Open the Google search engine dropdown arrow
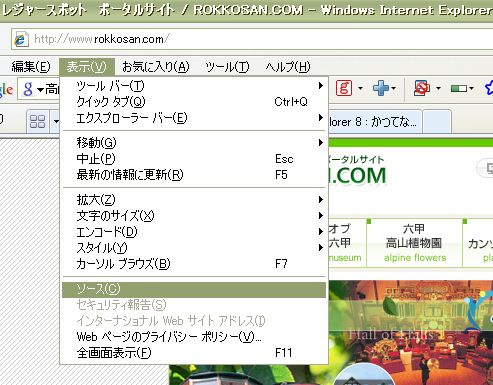493x385 pixels. point(40,89)
